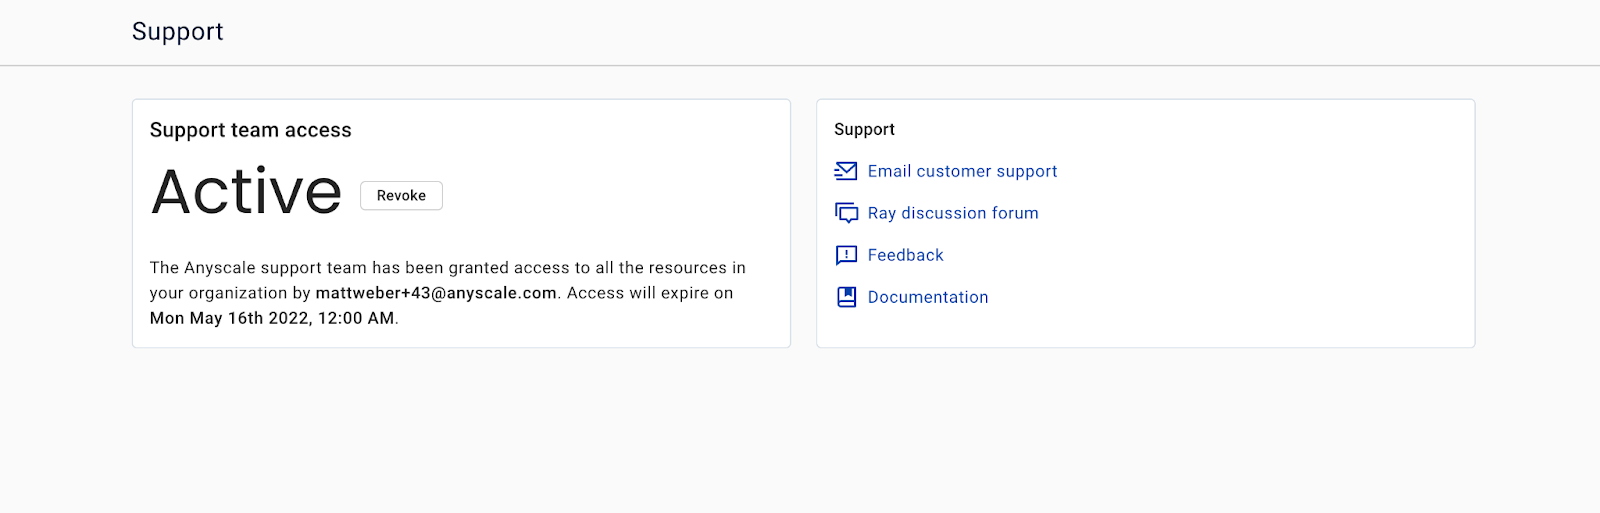Click the Support team access card

[461, 223]
